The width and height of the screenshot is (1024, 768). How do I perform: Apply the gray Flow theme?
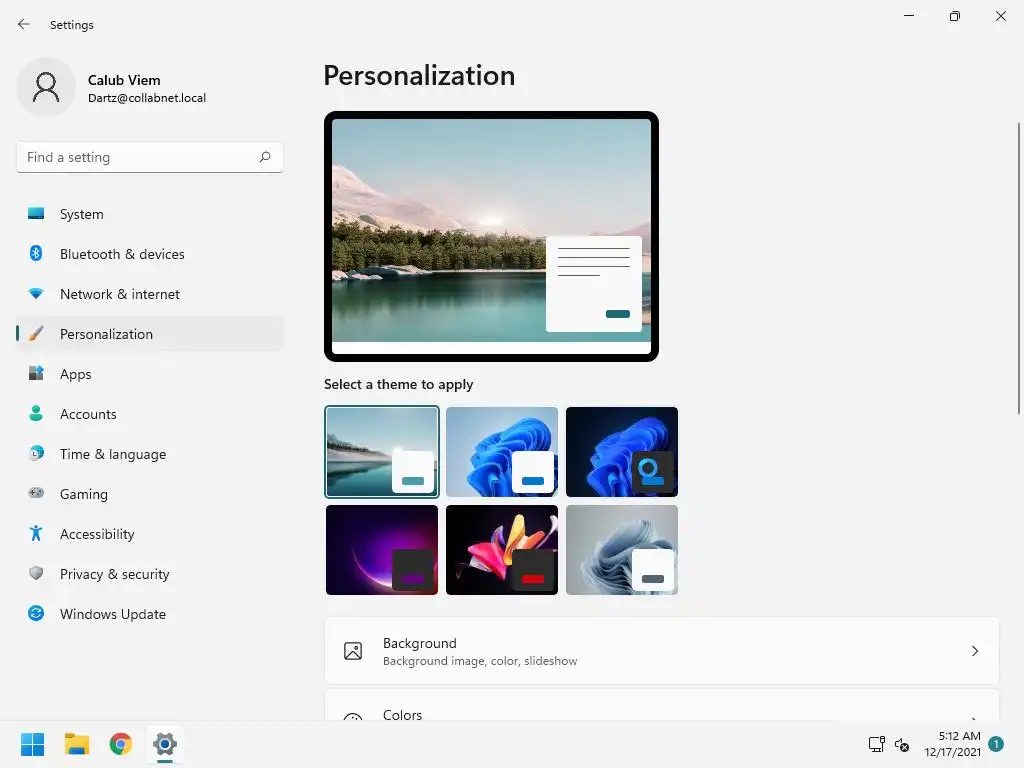622,550
